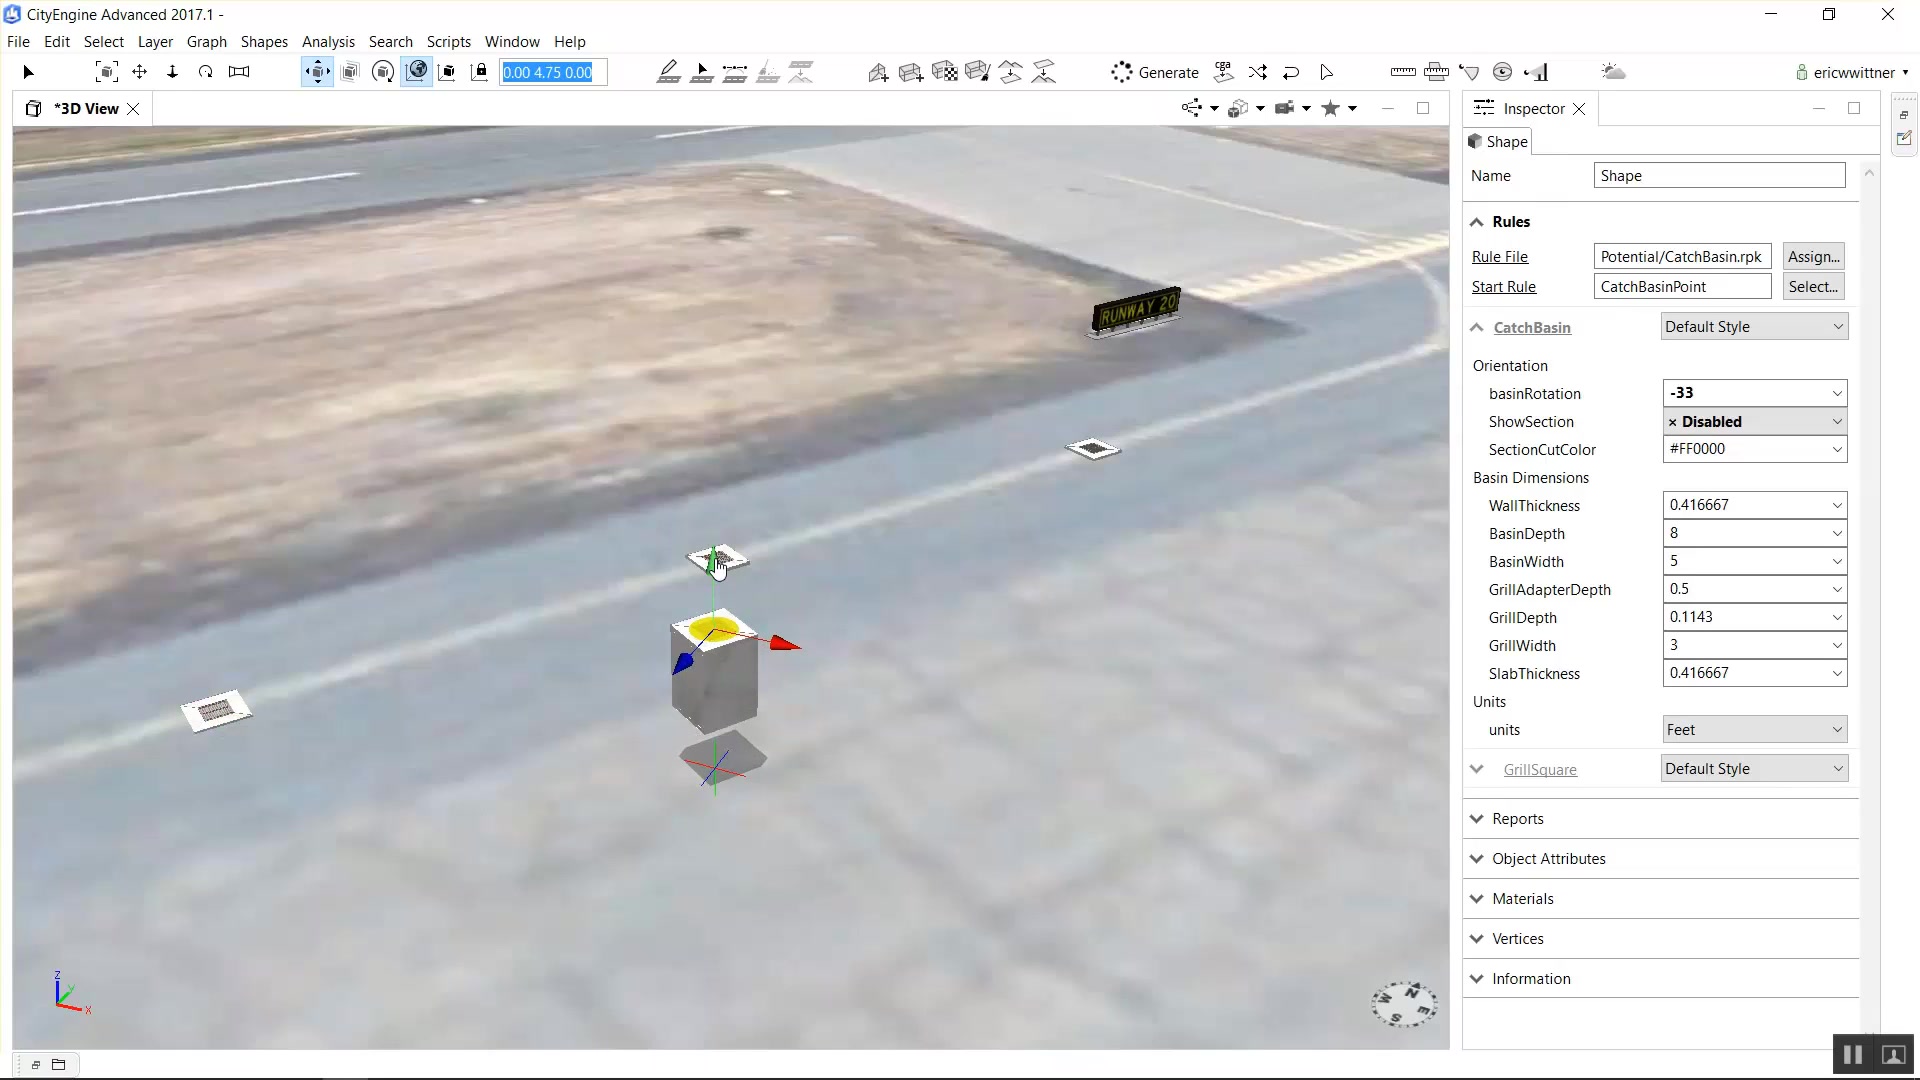
Task: Open the scene light and weather settings
Action: point(1613,72)
